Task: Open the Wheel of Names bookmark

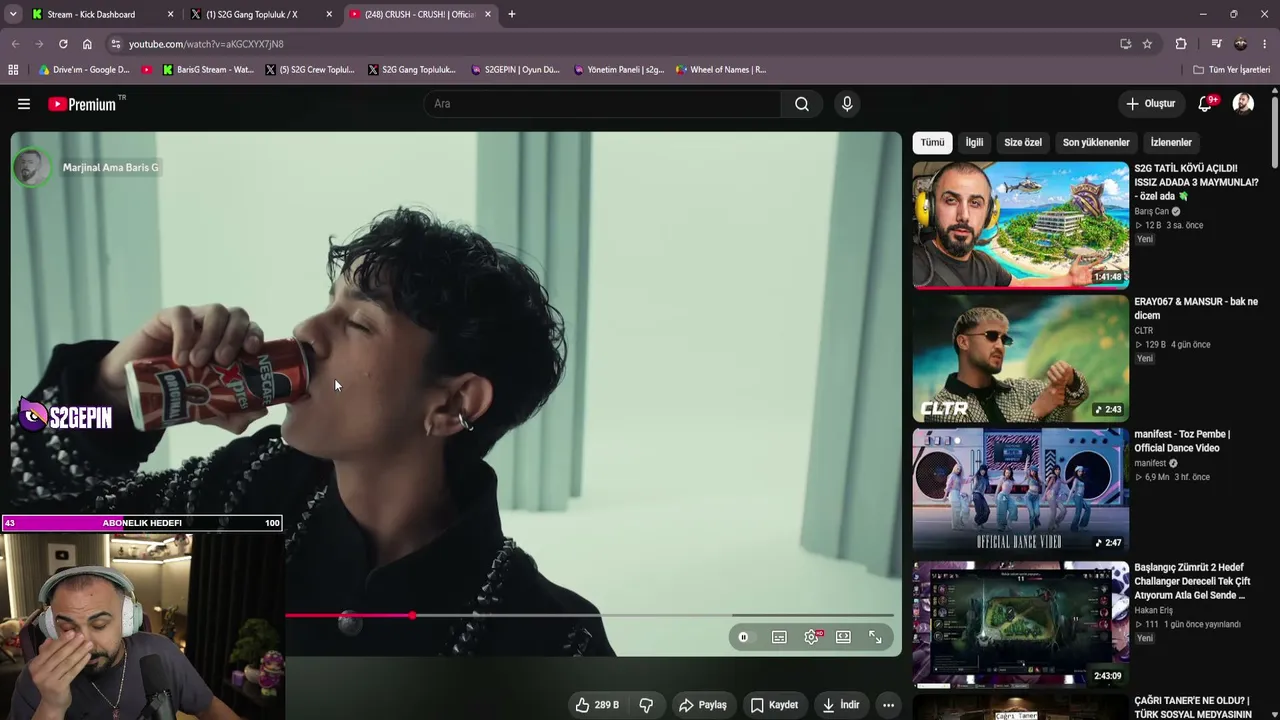Action: pos(721,70)
